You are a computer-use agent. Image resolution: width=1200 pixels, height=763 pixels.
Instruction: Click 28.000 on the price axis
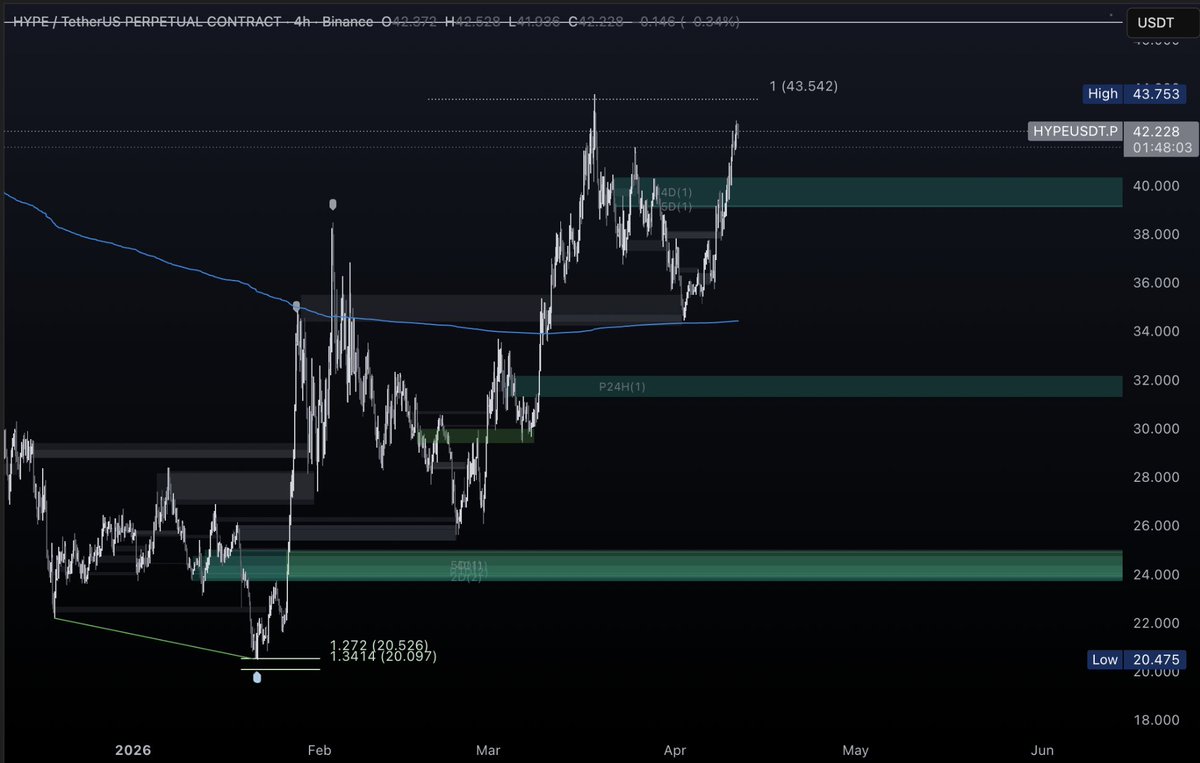pyautogui.click(x=1155, y=477)
